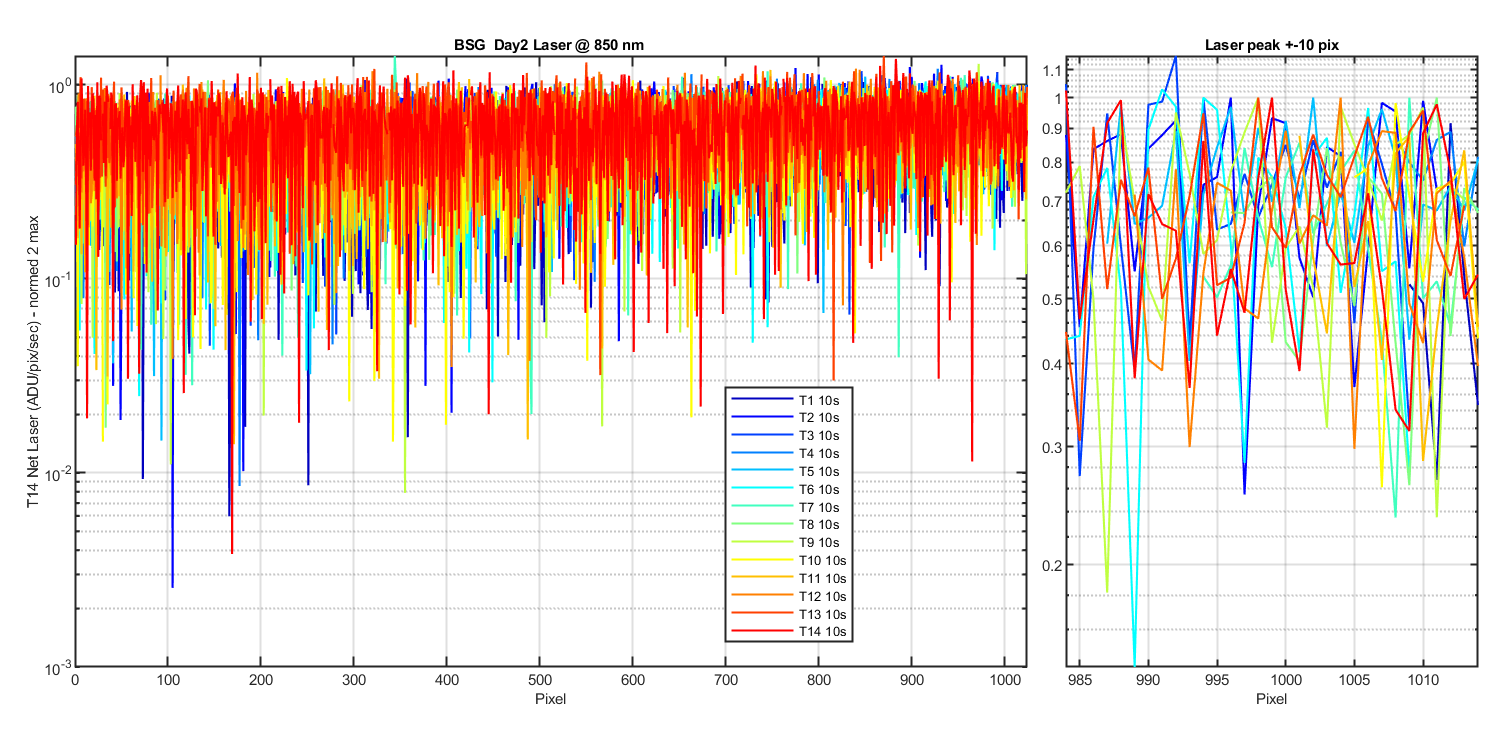Click the T12 10s legend entry
The image size is (1500, 750).
tap(788, 596)
